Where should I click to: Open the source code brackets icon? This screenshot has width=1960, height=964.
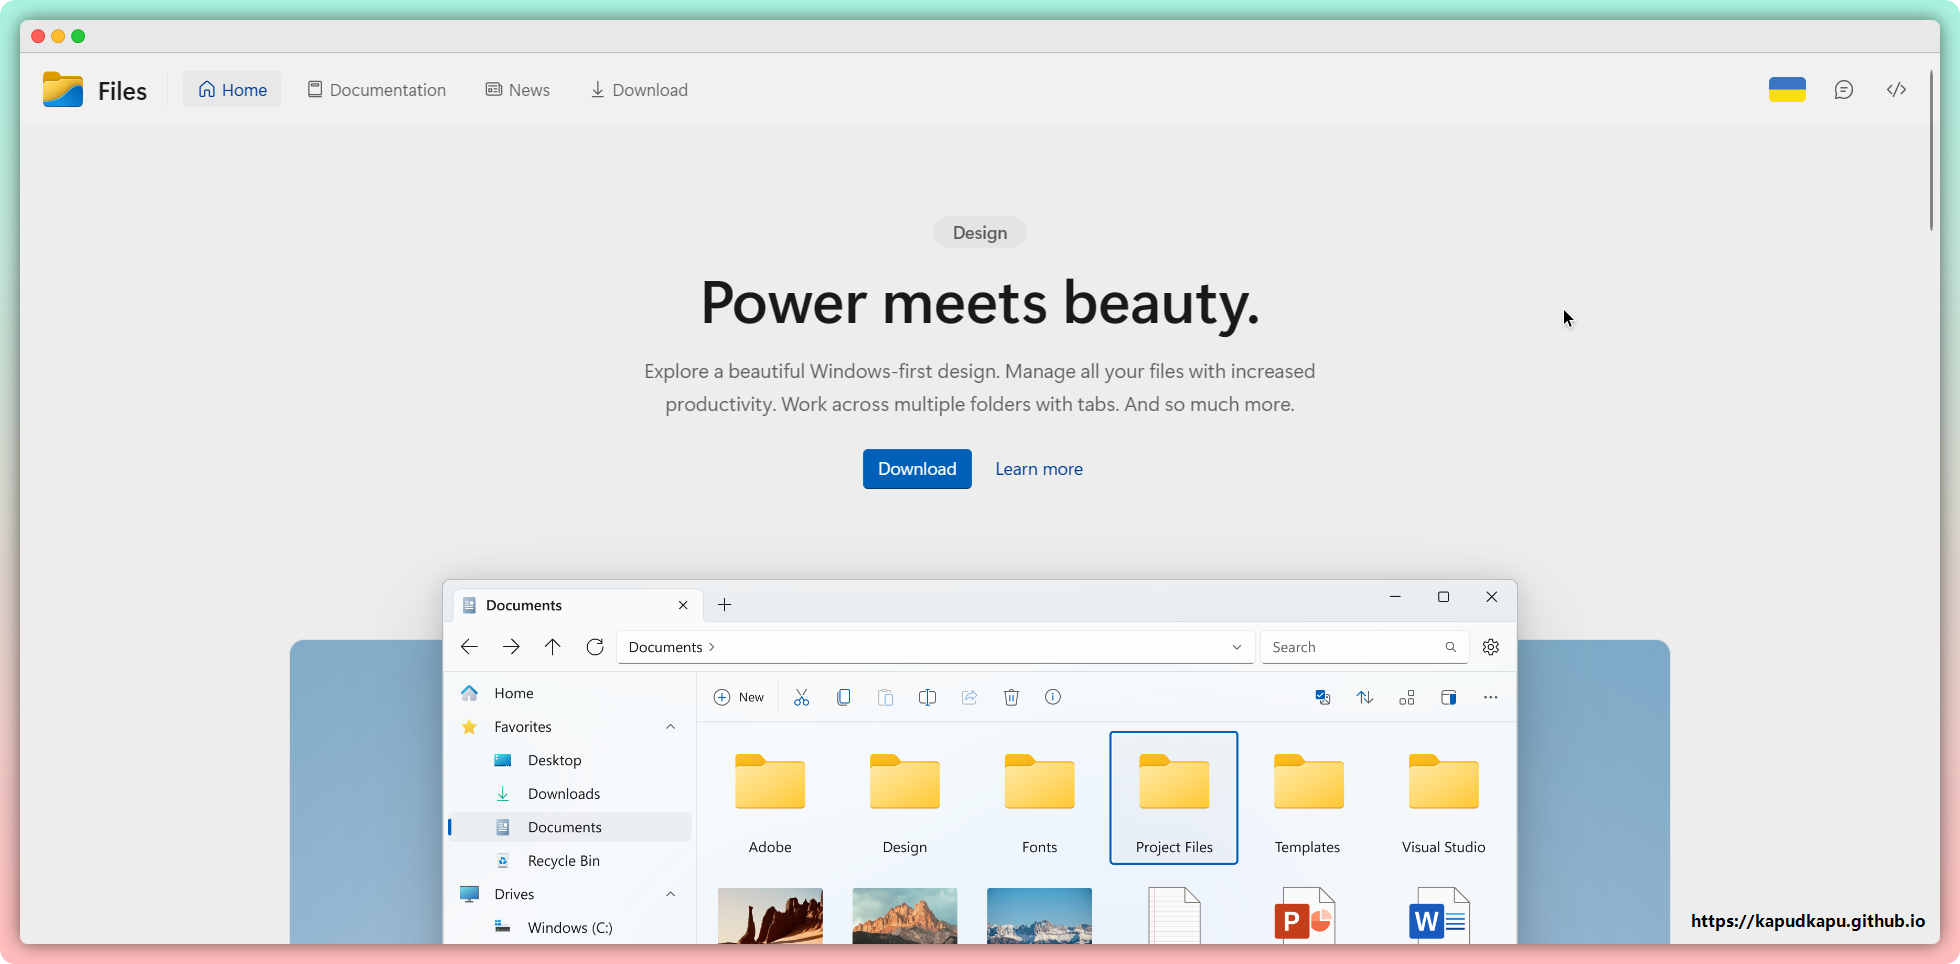(1896, 90)
